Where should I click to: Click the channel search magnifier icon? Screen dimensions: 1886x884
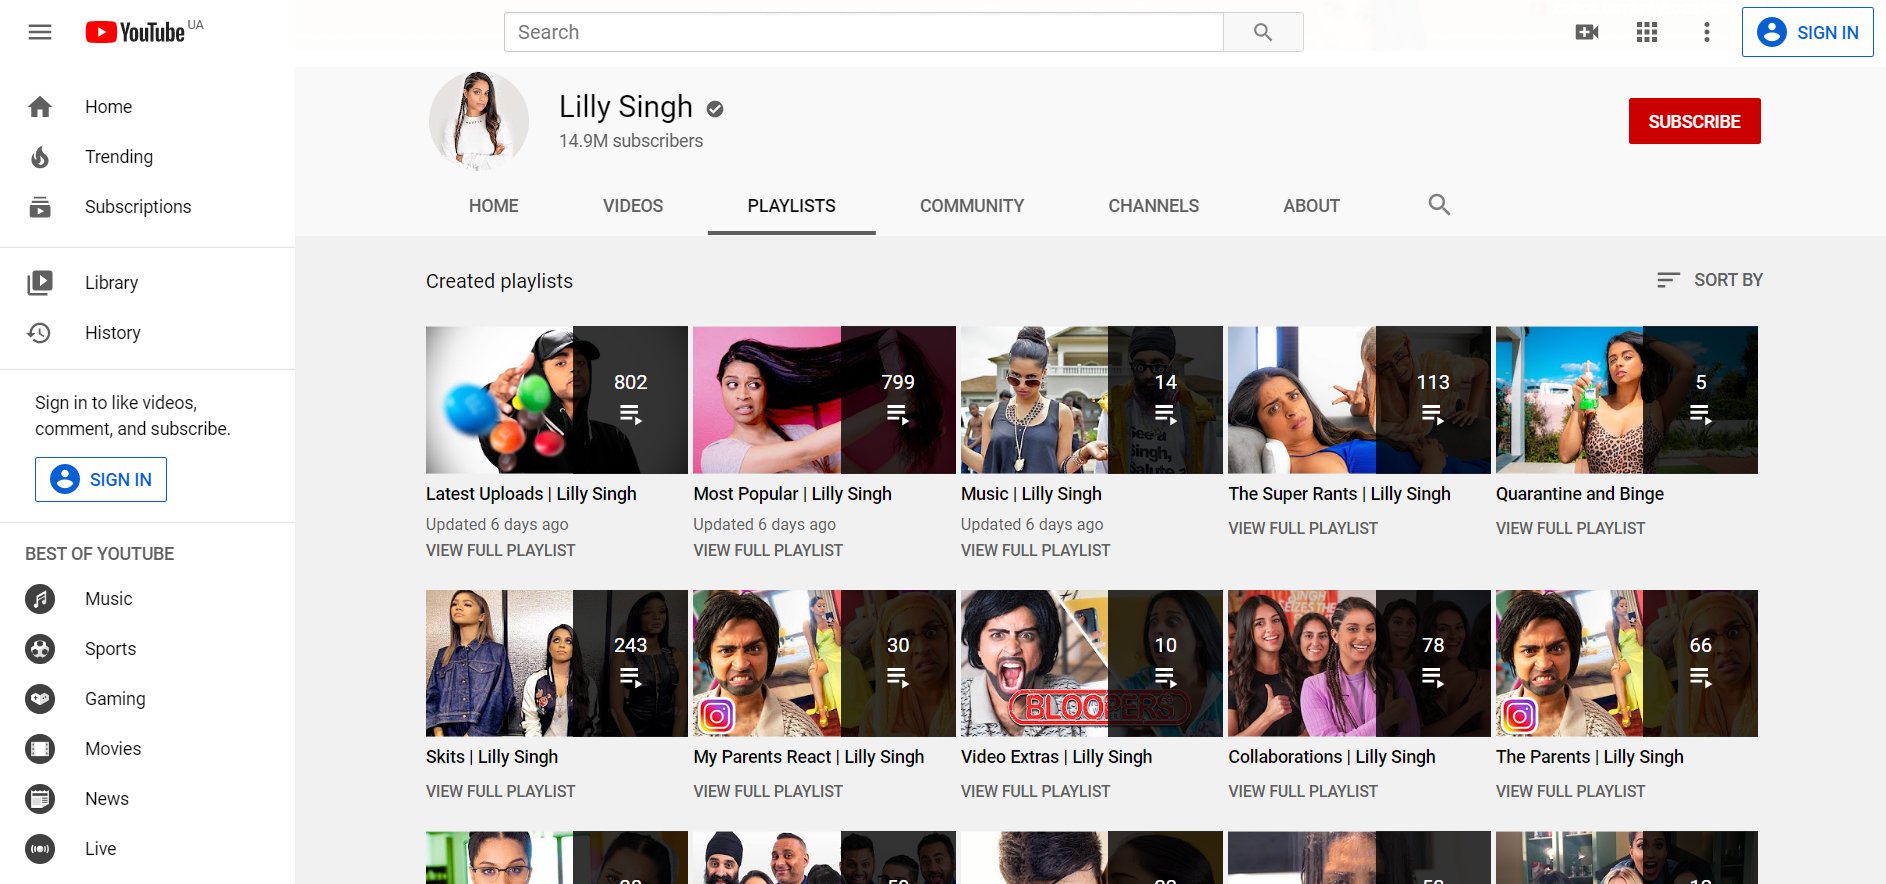pyautogui.click(x=1439, y=205)
